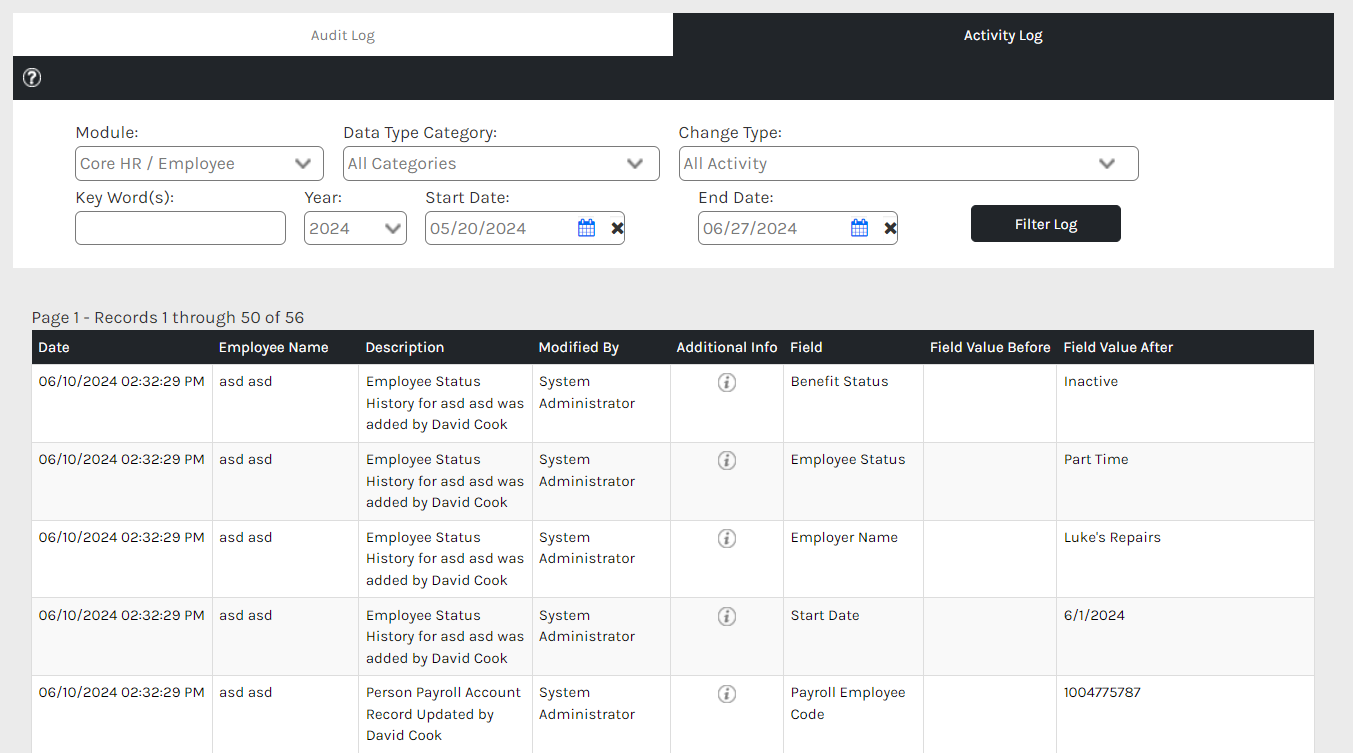
Task: Show additional info for Start Date field row
Action: [x=727, y=616]
